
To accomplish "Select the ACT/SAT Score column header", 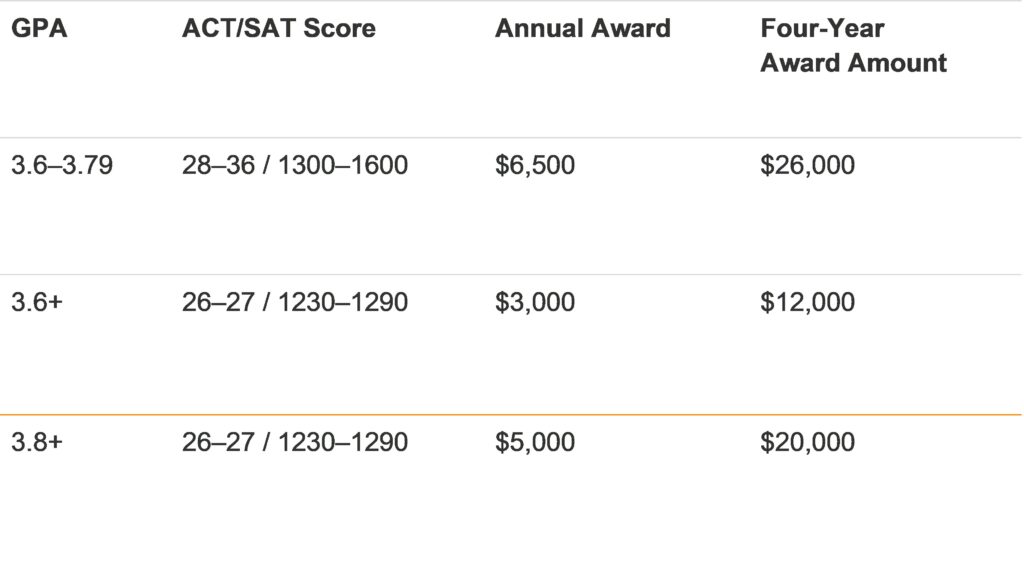I will click(x=279, y=28).
